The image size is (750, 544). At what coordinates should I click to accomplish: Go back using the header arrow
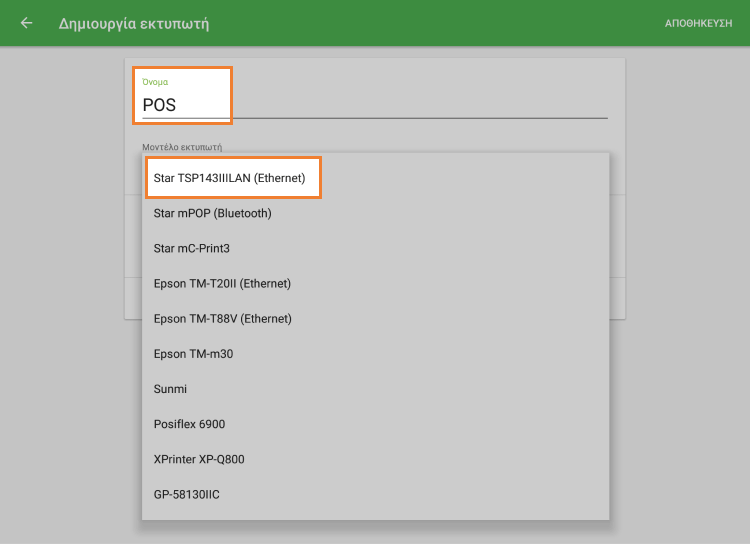[x=26, y=23]
